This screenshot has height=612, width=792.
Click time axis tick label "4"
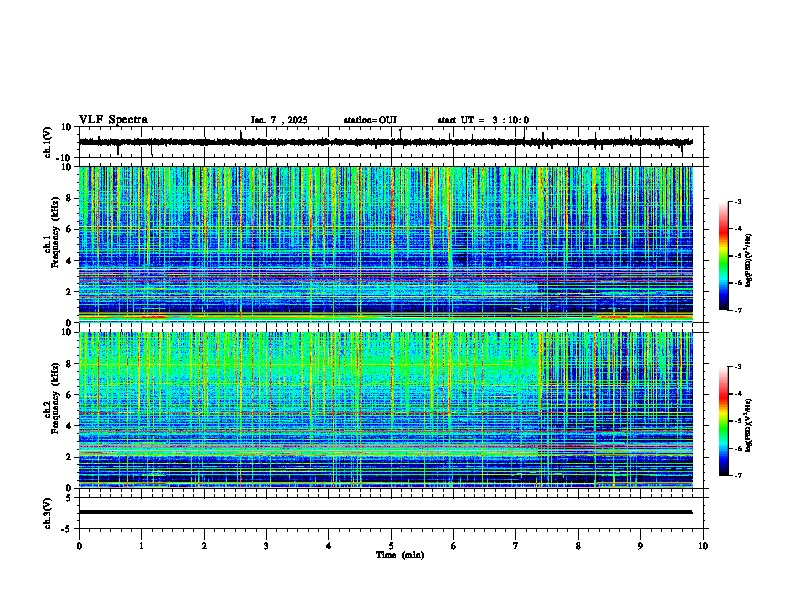click(x=329, y=546)
